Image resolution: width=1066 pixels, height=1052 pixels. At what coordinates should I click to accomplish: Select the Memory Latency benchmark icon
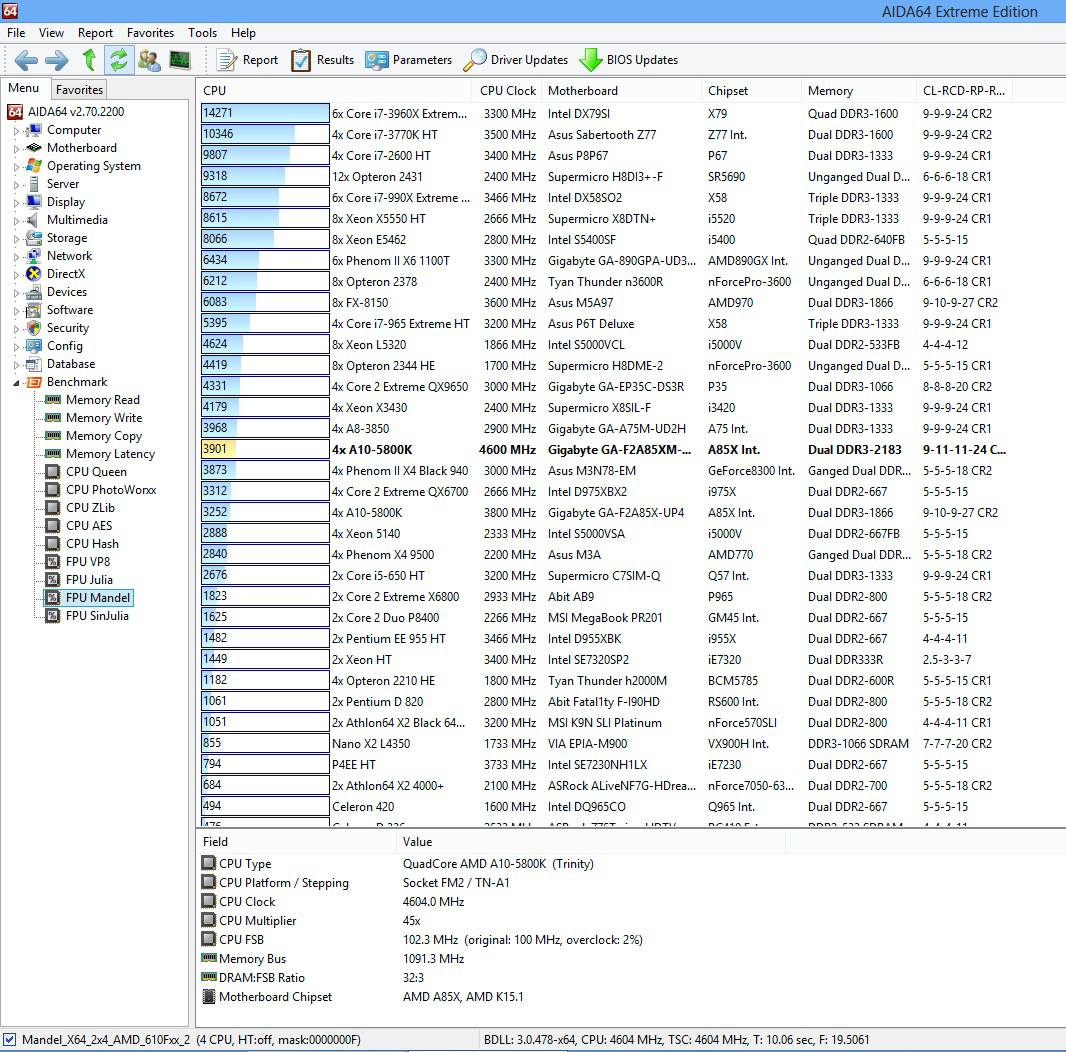[52, 454]
